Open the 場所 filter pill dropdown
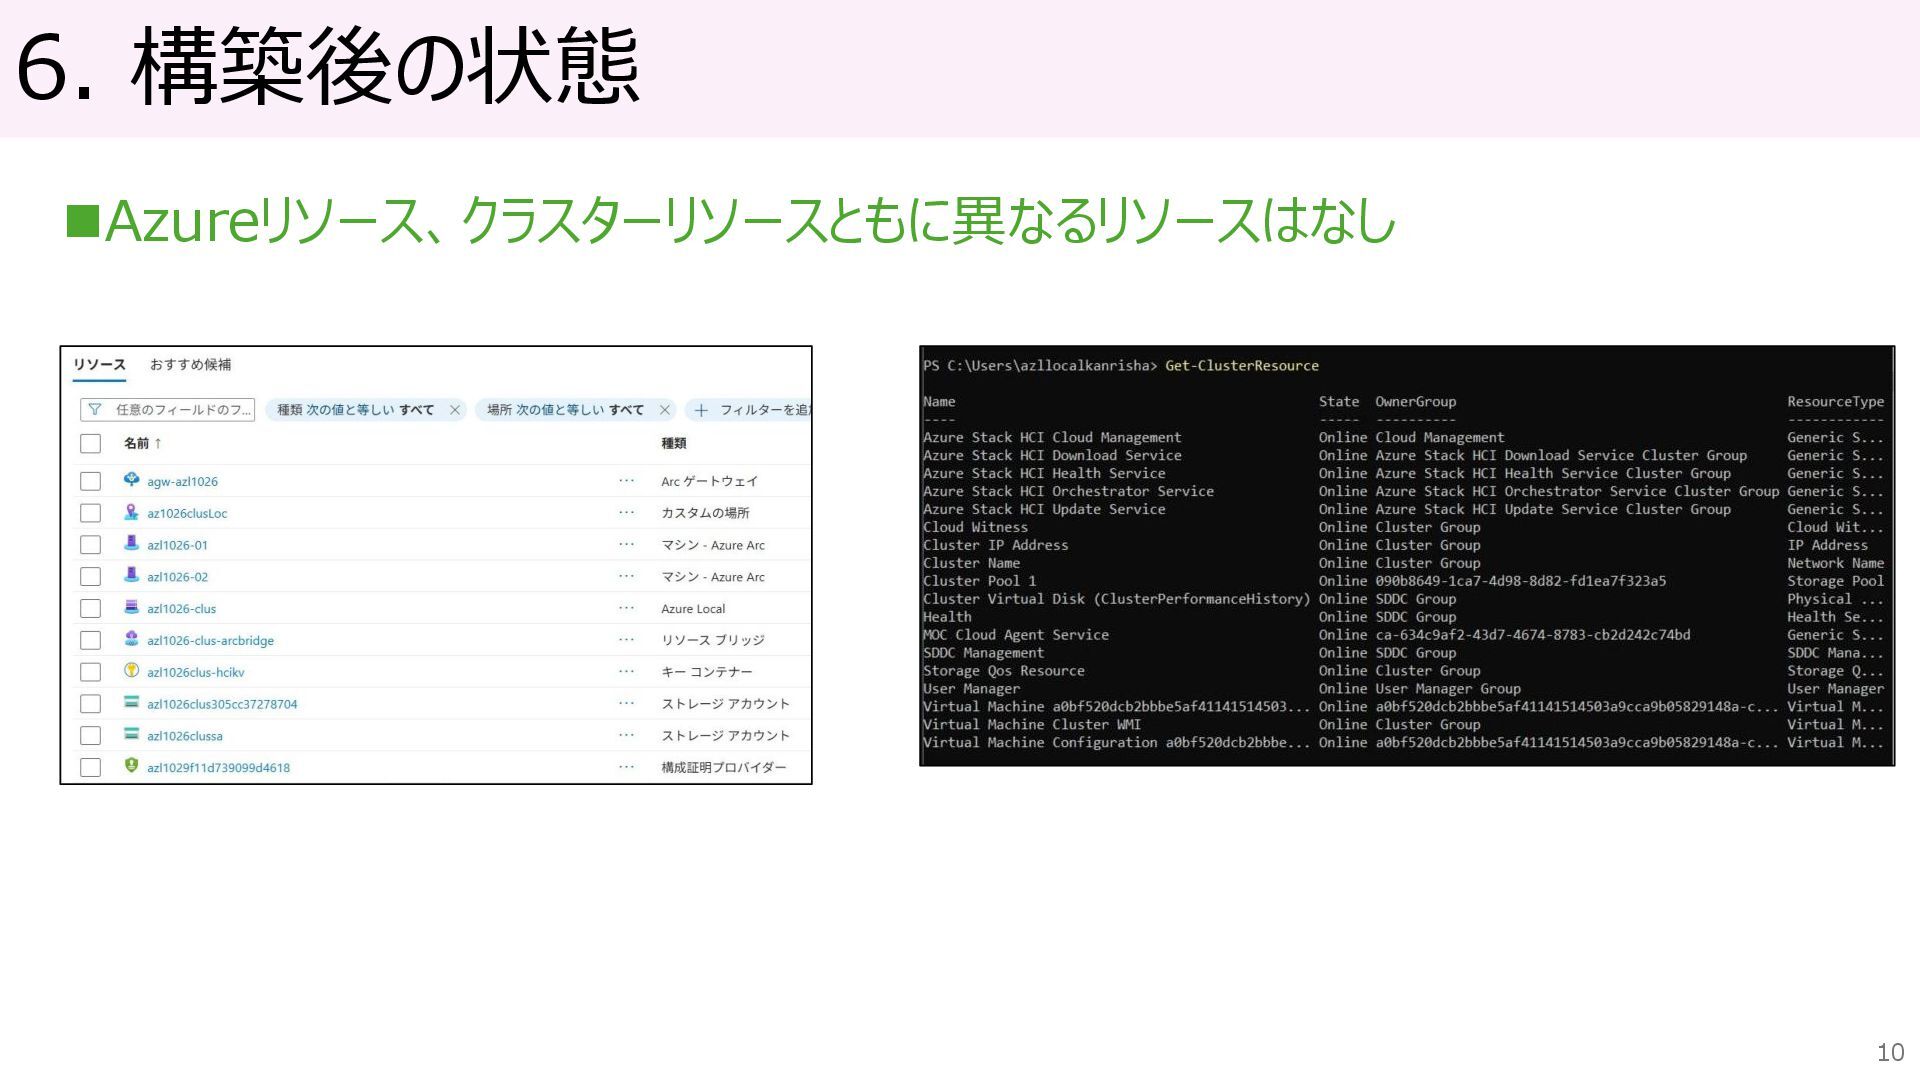The image size is (1920, 1080). 565,410
